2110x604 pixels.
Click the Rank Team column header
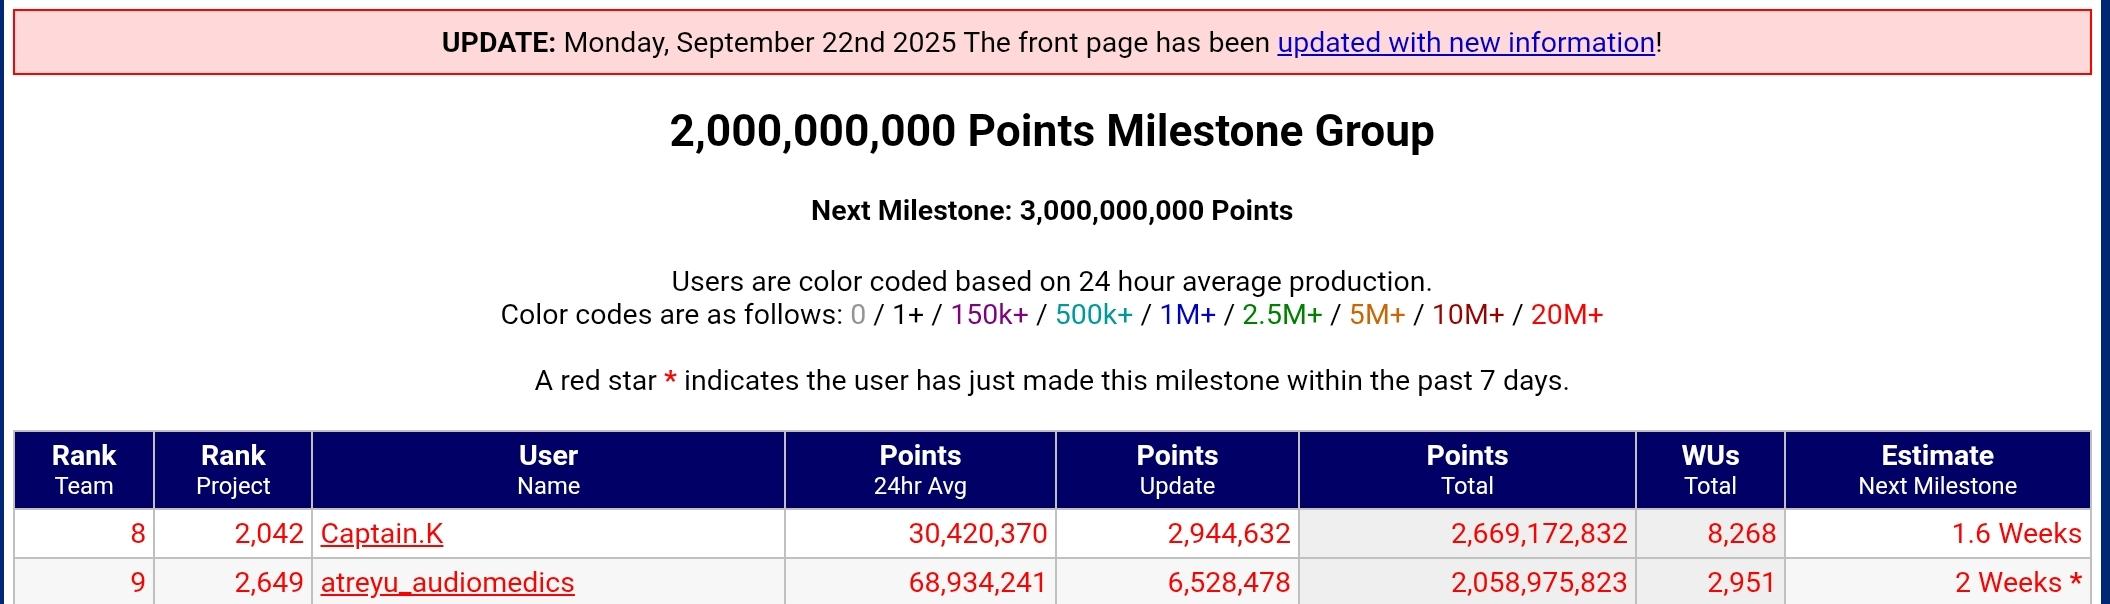84,470
